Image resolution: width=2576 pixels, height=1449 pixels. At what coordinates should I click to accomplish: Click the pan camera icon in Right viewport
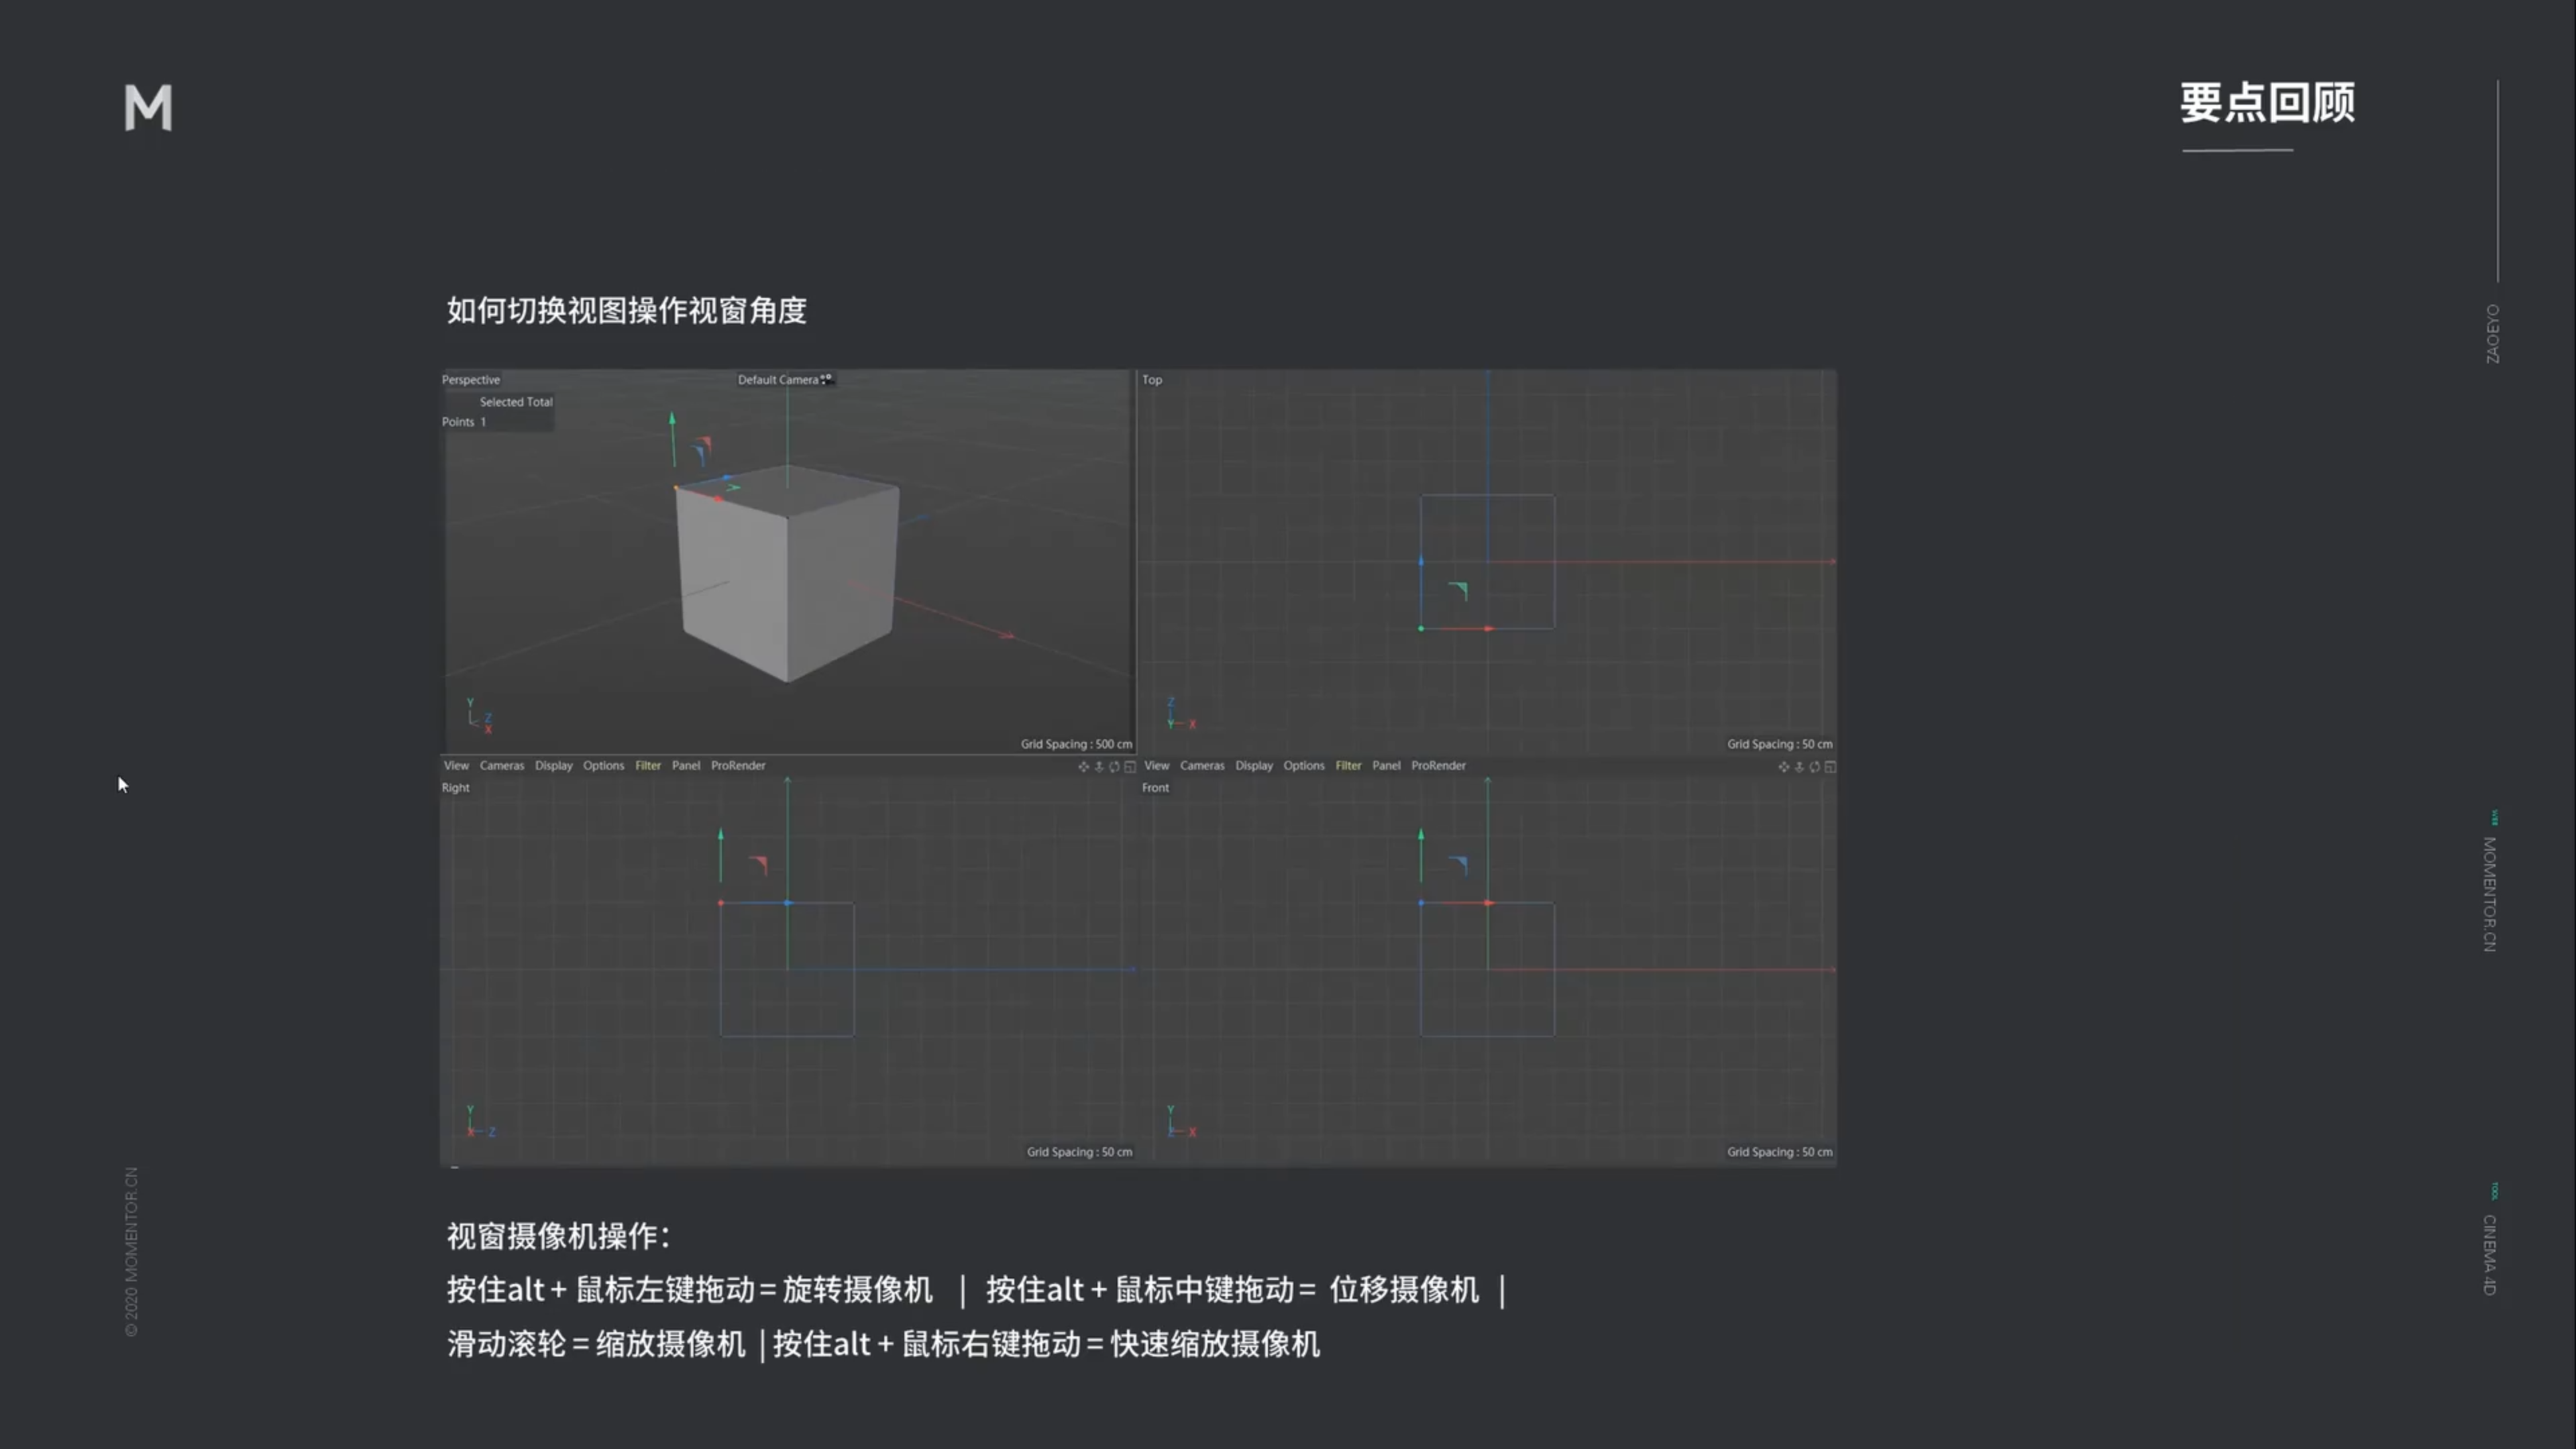pyautogui.click(x=1083, y=767)
